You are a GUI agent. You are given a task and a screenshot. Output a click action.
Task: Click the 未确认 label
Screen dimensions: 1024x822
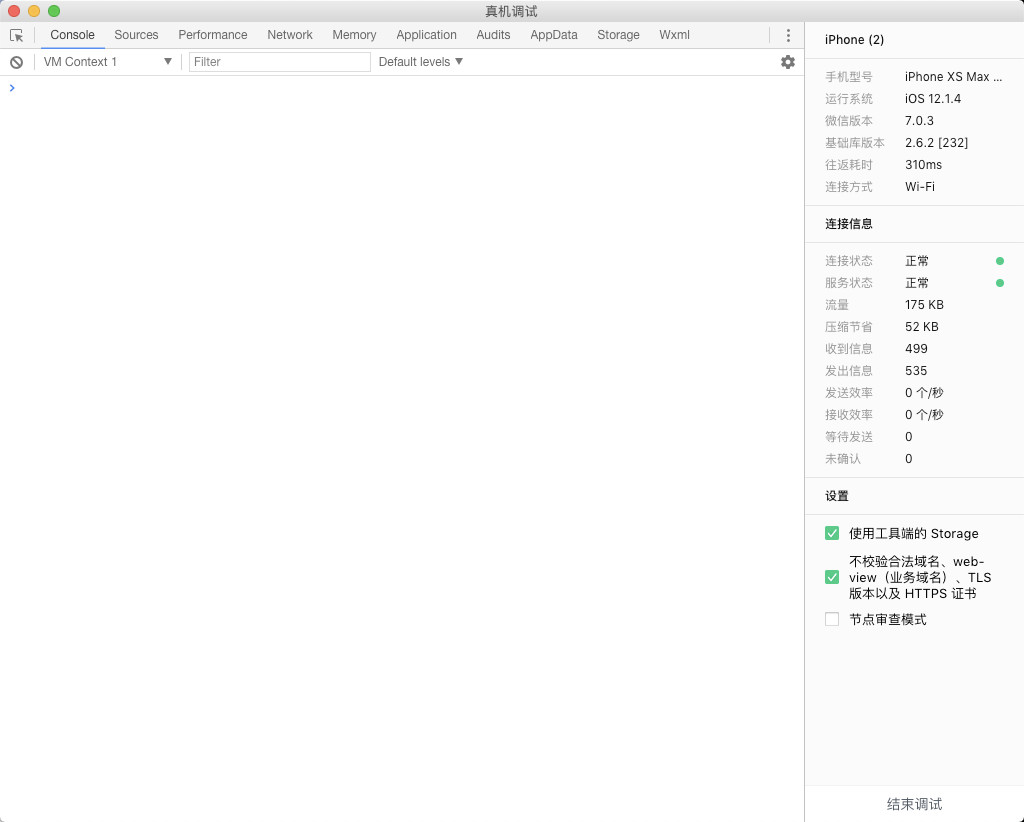(842, 459)
